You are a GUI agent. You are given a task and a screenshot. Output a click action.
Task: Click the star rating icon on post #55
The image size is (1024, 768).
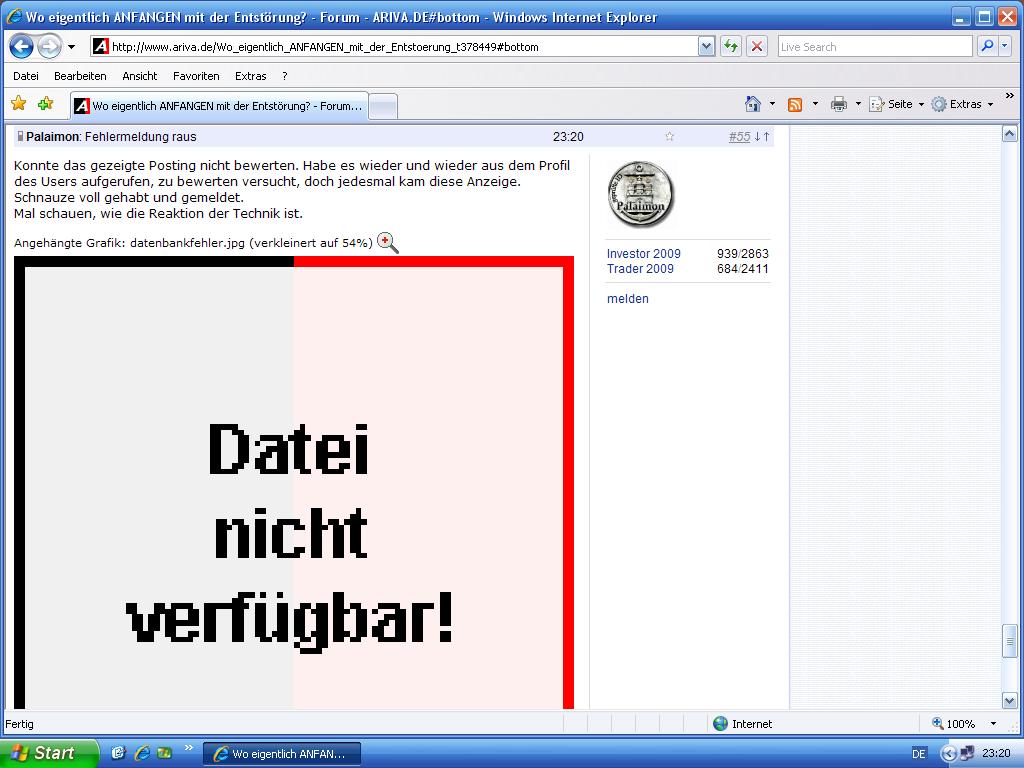668,137
